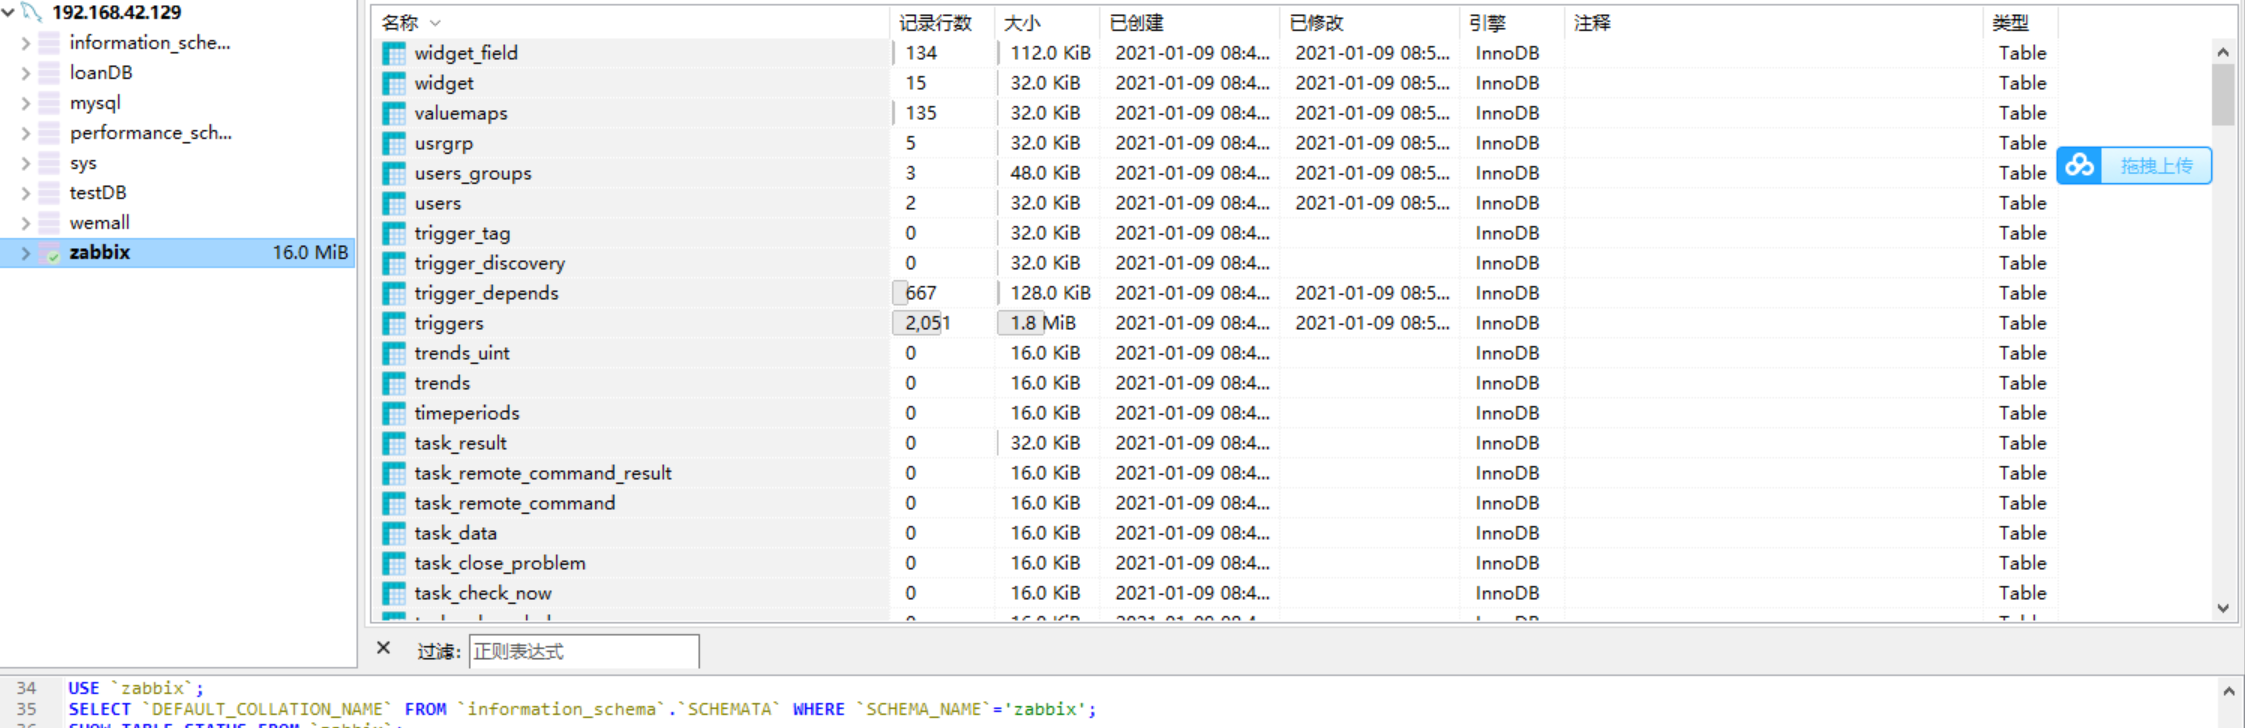Click the zabbix database icon with checkmark

tap(49, 253)
